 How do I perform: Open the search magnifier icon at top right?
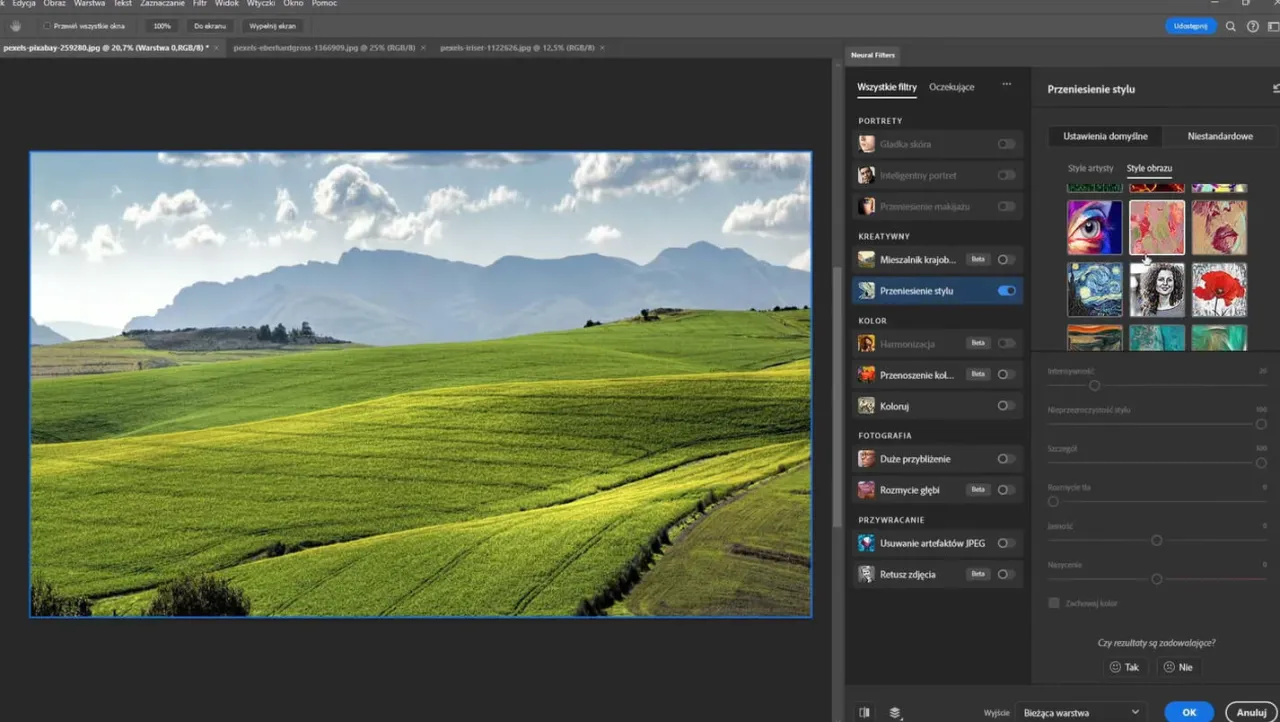tap(1231, 26)
